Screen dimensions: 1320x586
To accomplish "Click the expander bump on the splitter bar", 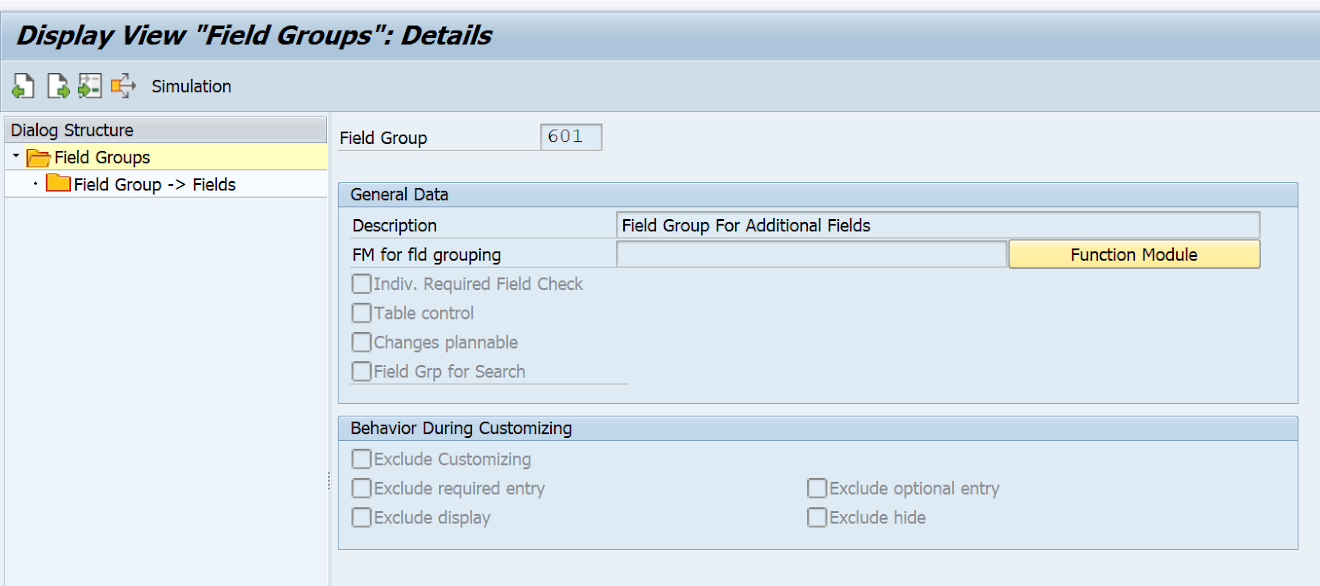I will pyautogui.click(x=330, y=480).
